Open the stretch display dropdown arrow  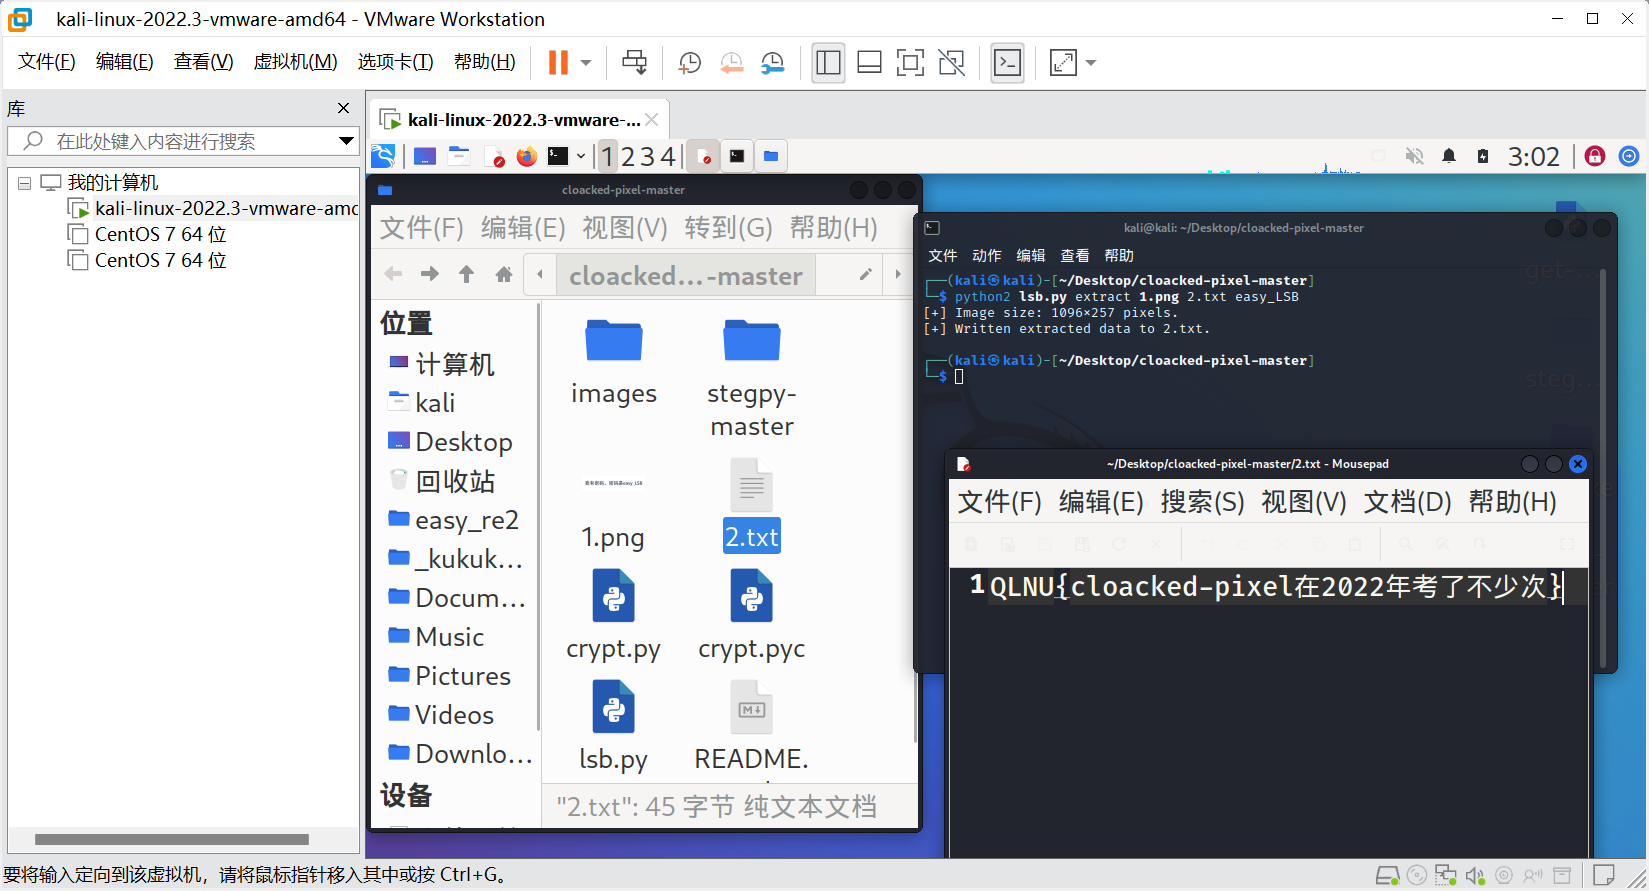pyautogui.click(x=1091, y=62)
